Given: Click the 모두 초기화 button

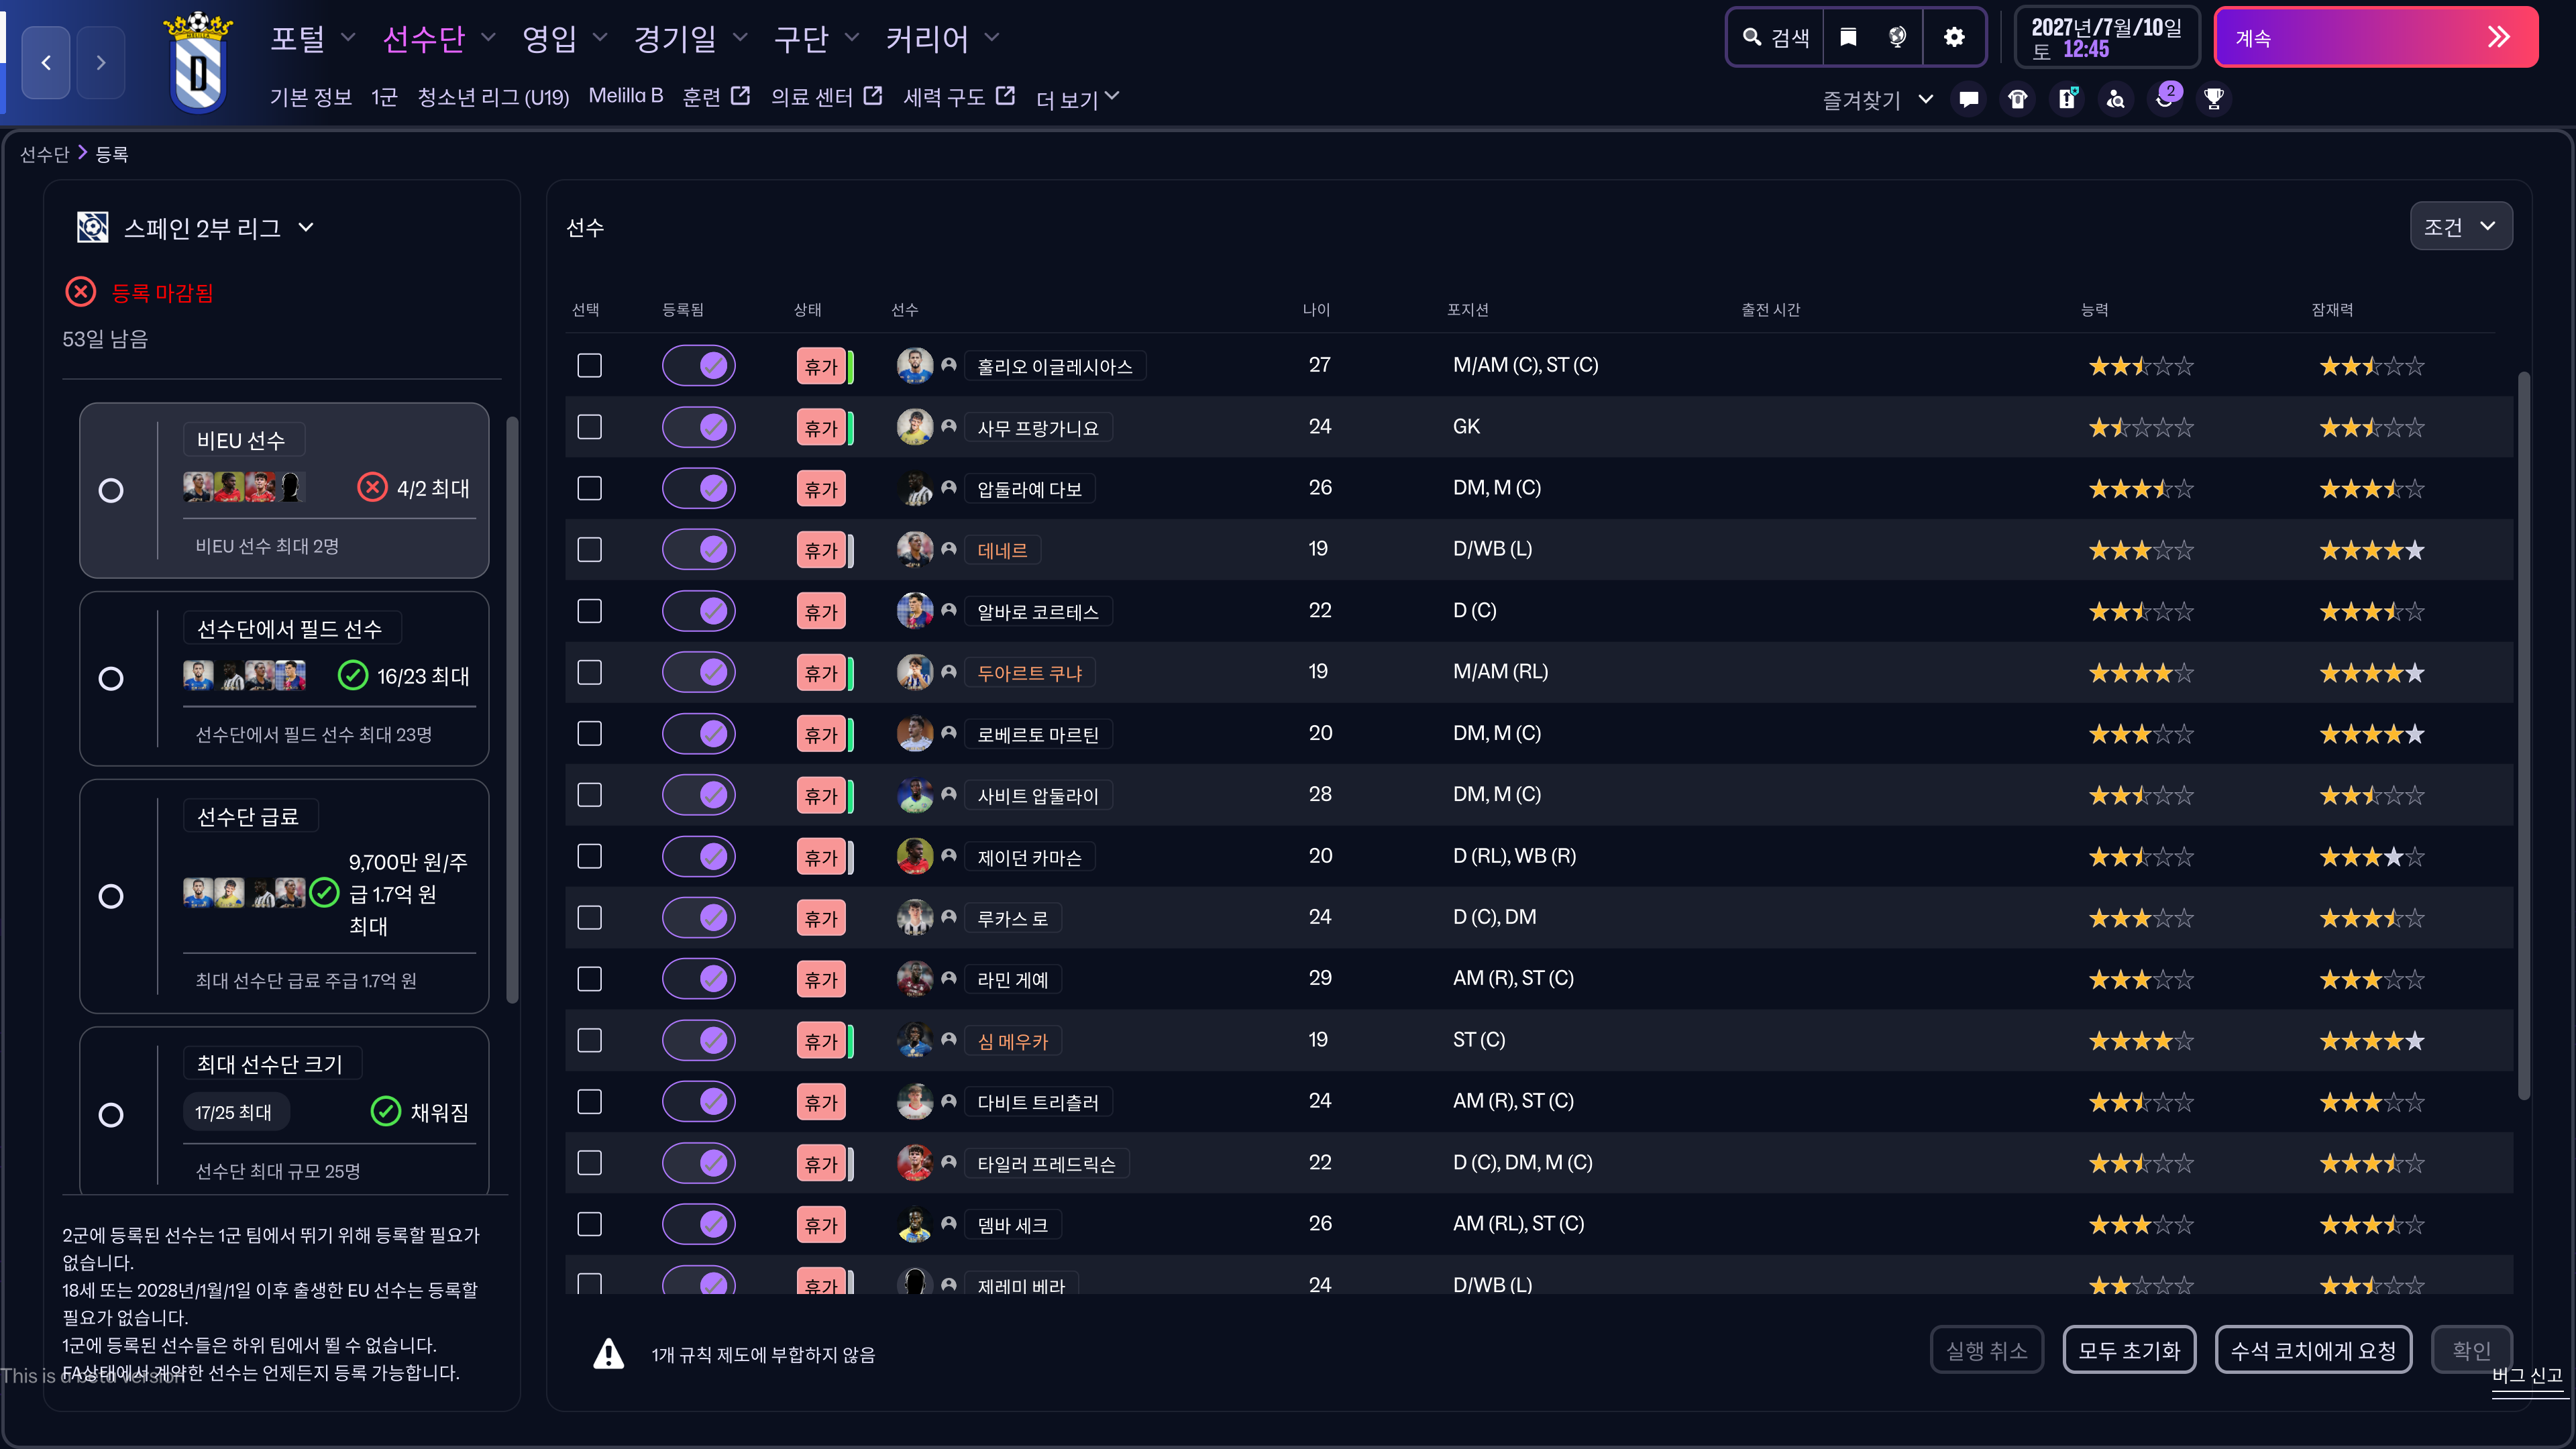Looking at the screenshot, I should tap(2128, 1351).
